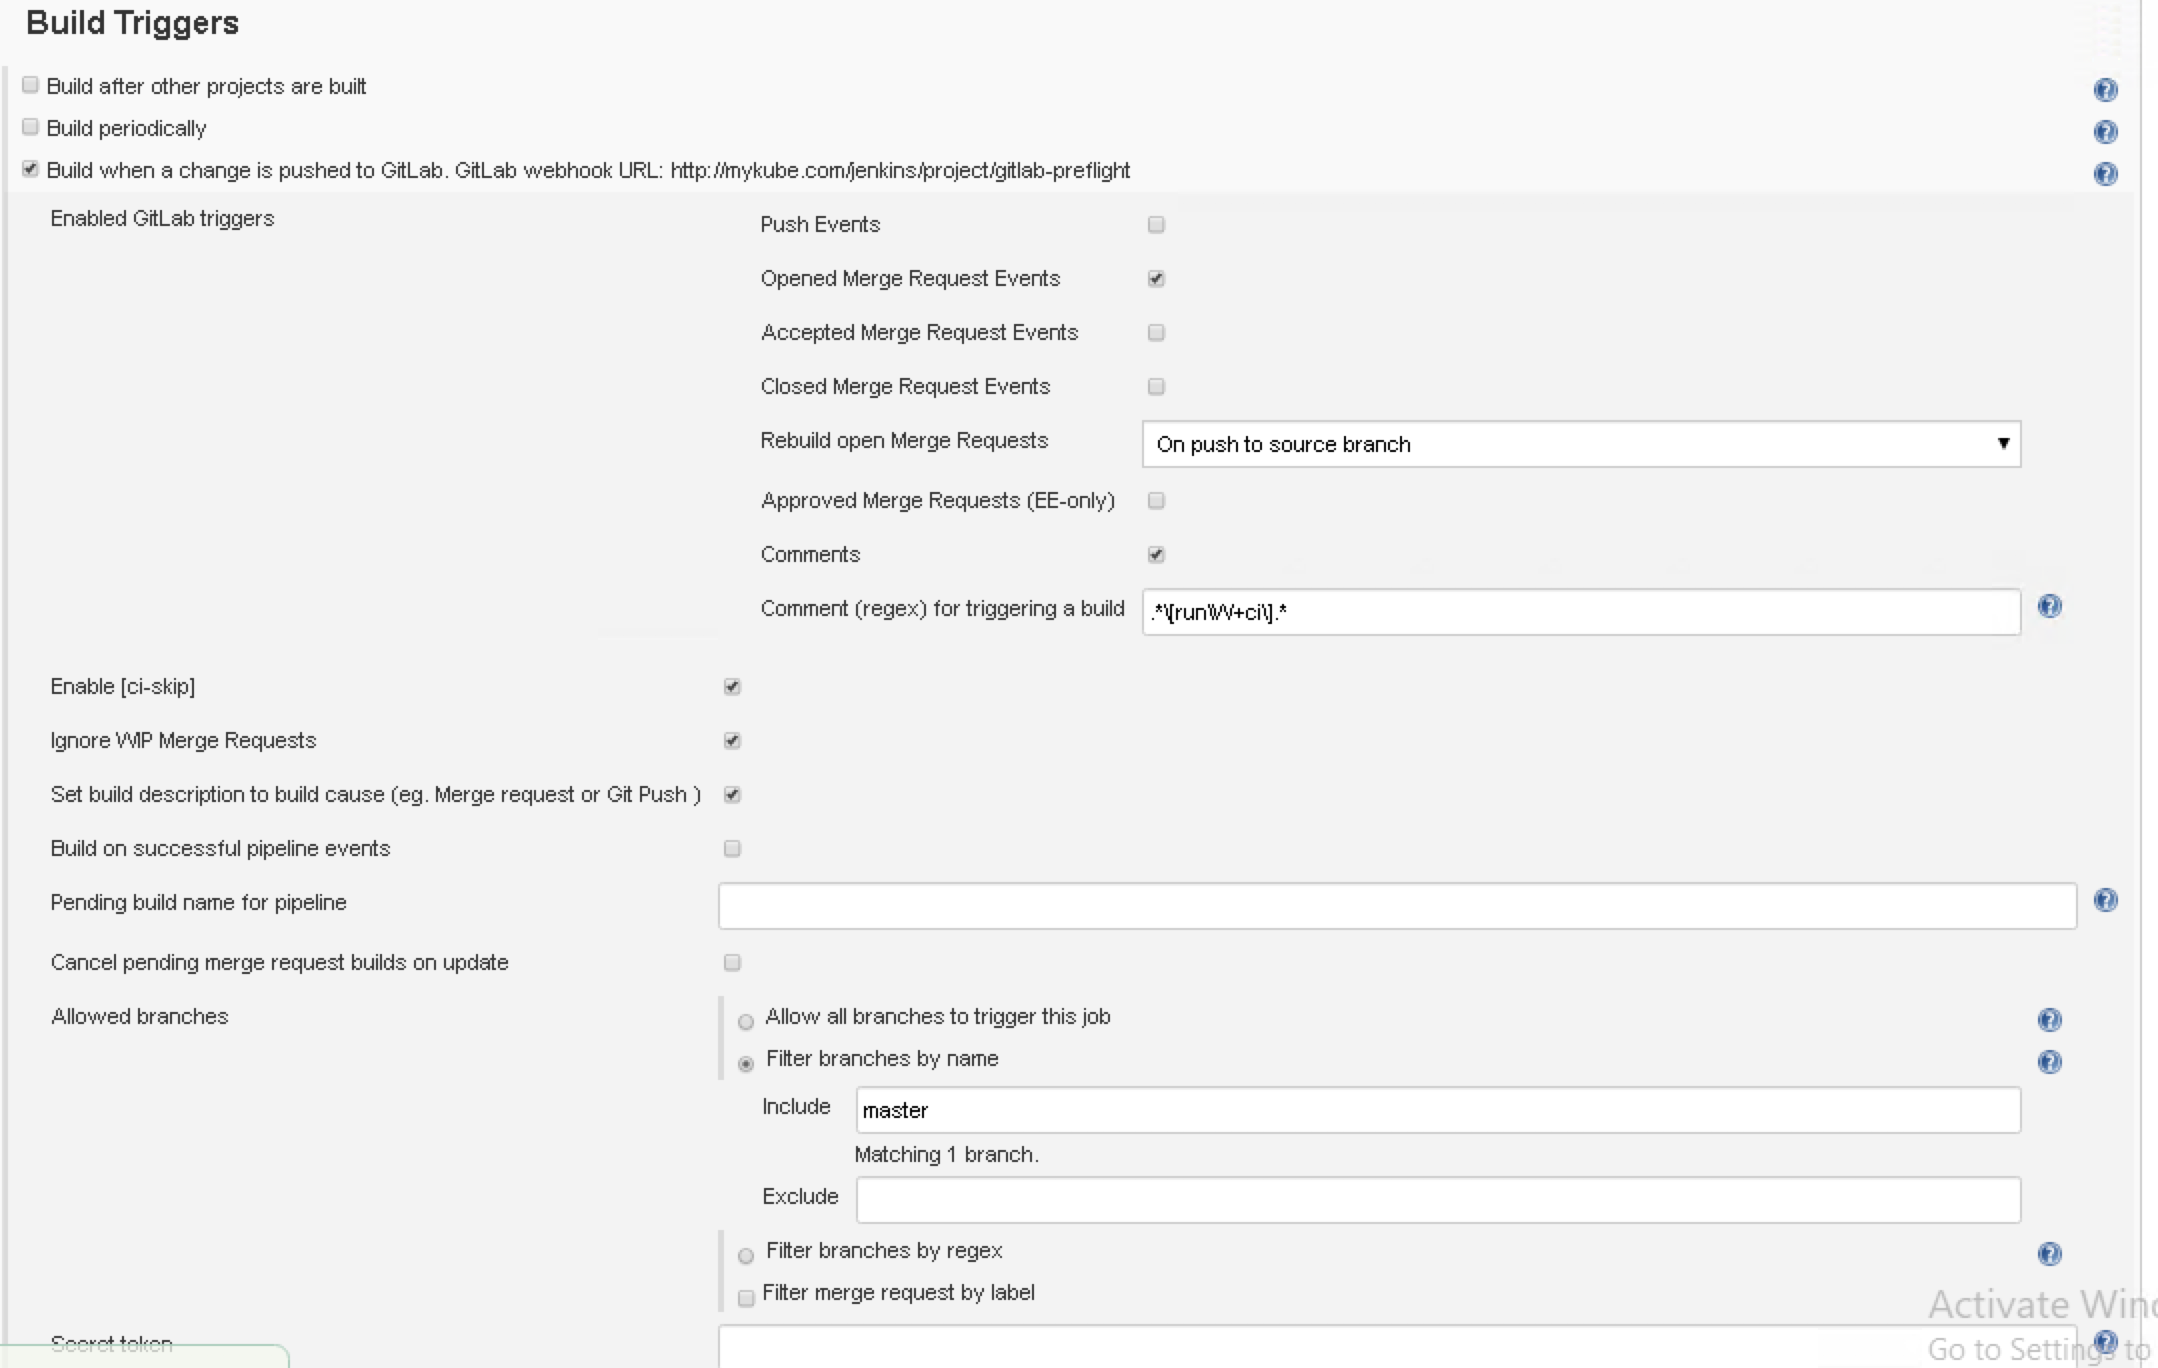Screen dimensions: 2158x1368
Task: Click the Pending build name for pipeline field
Action: pyautogui.click(x=1396, y=906)
